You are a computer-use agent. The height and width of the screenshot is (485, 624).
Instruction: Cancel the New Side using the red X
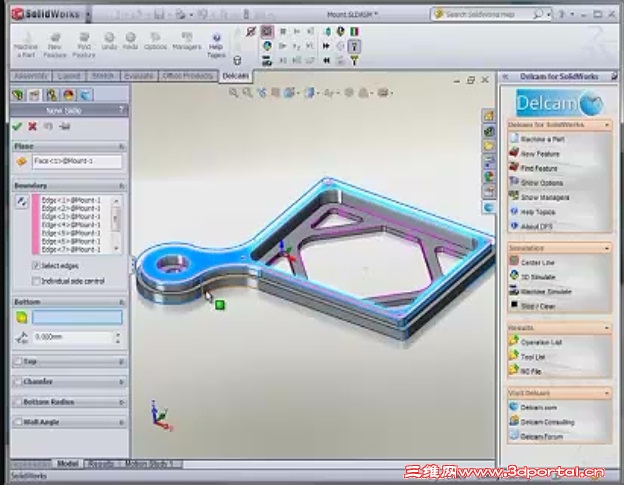point(32,127)
